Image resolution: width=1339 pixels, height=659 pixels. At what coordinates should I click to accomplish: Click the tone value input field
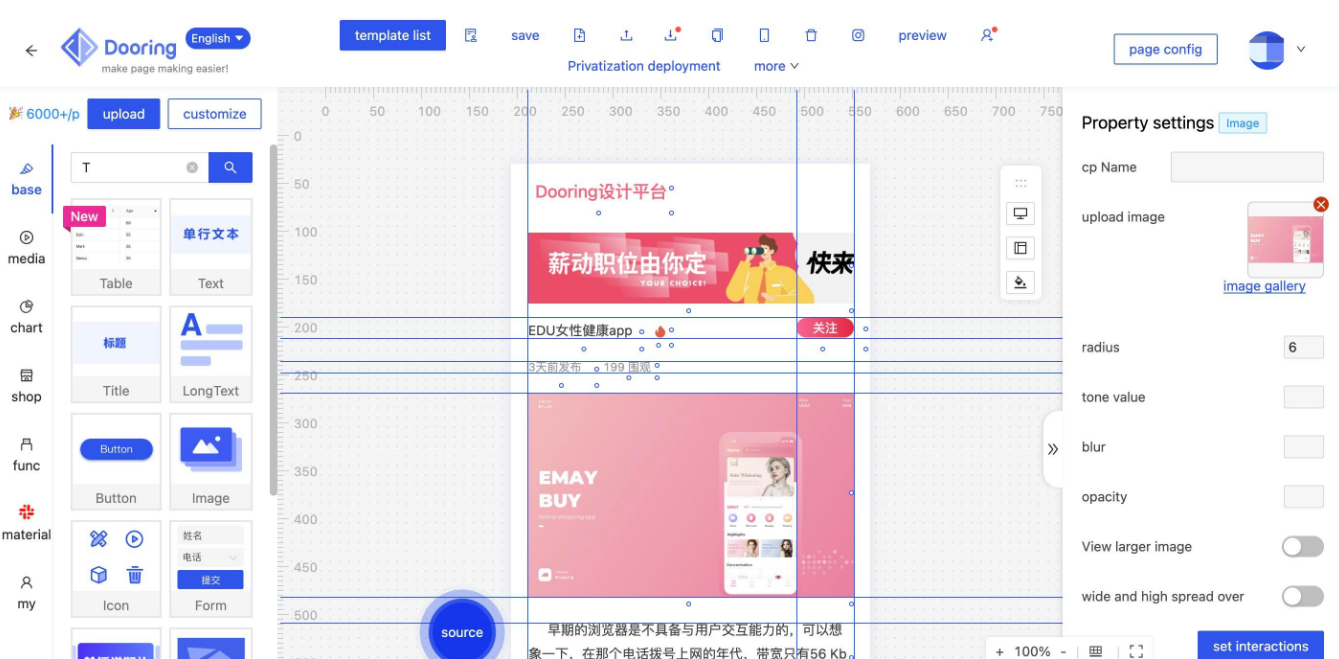[1303, 397]
